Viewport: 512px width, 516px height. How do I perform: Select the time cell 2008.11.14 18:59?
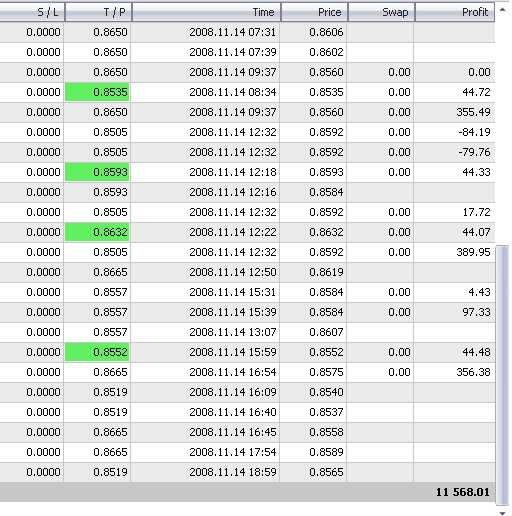coord(233,472)
